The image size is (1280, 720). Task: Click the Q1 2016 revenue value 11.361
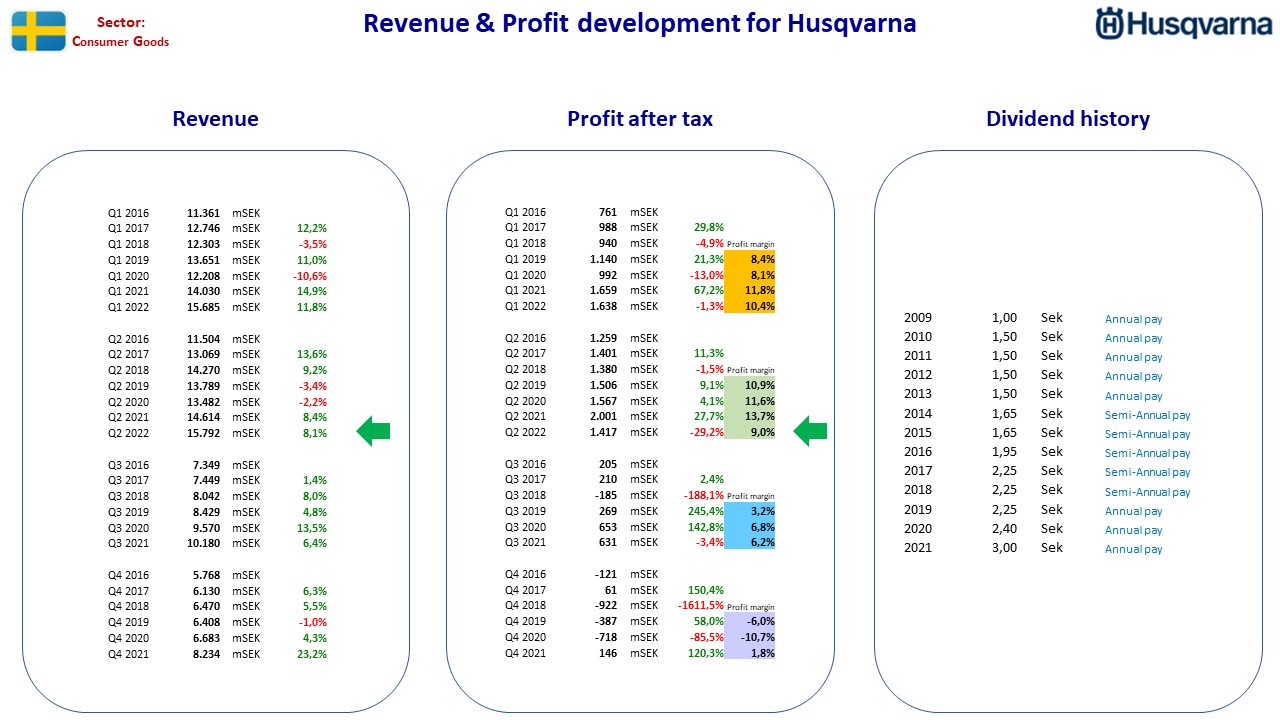203,213
